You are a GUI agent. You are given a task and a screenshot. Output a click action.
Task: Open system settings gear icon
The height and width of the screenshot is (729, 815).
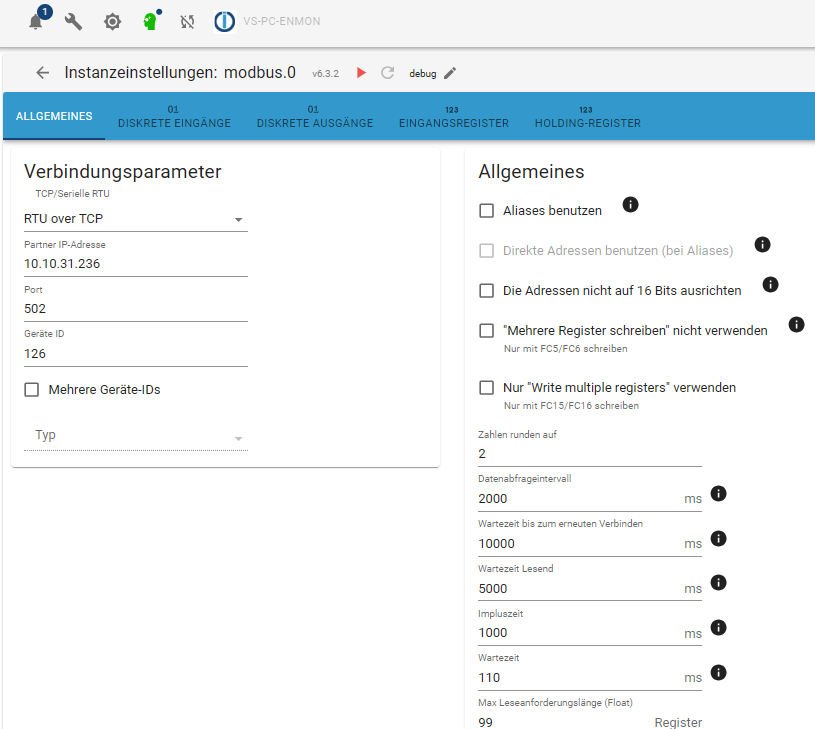112,21
